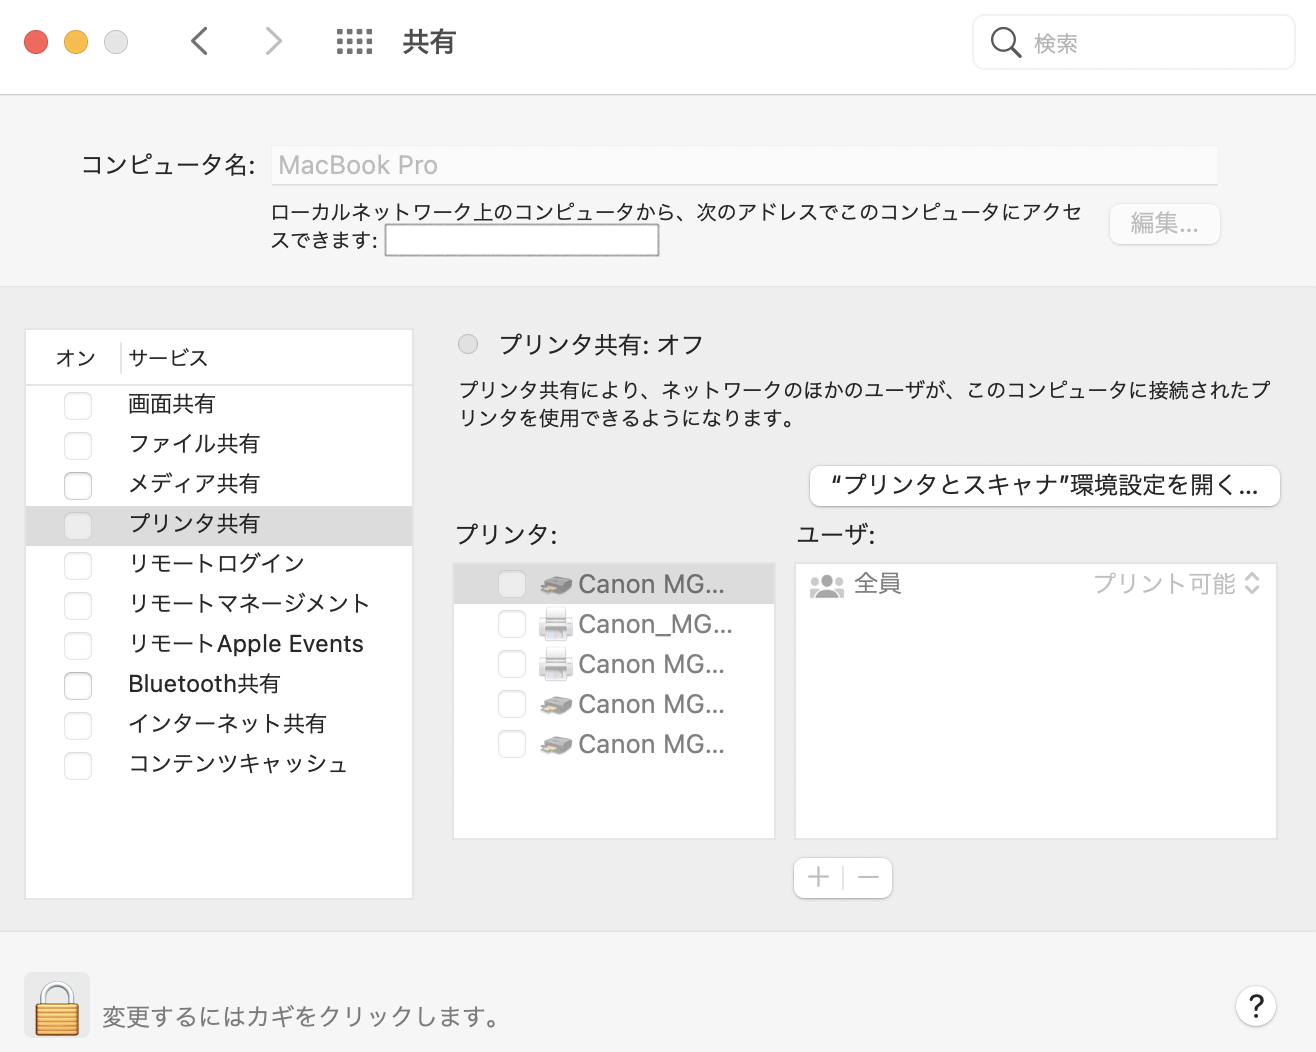Click the plus button to add user
1316x1052 pixels.
tap(818, 878)
